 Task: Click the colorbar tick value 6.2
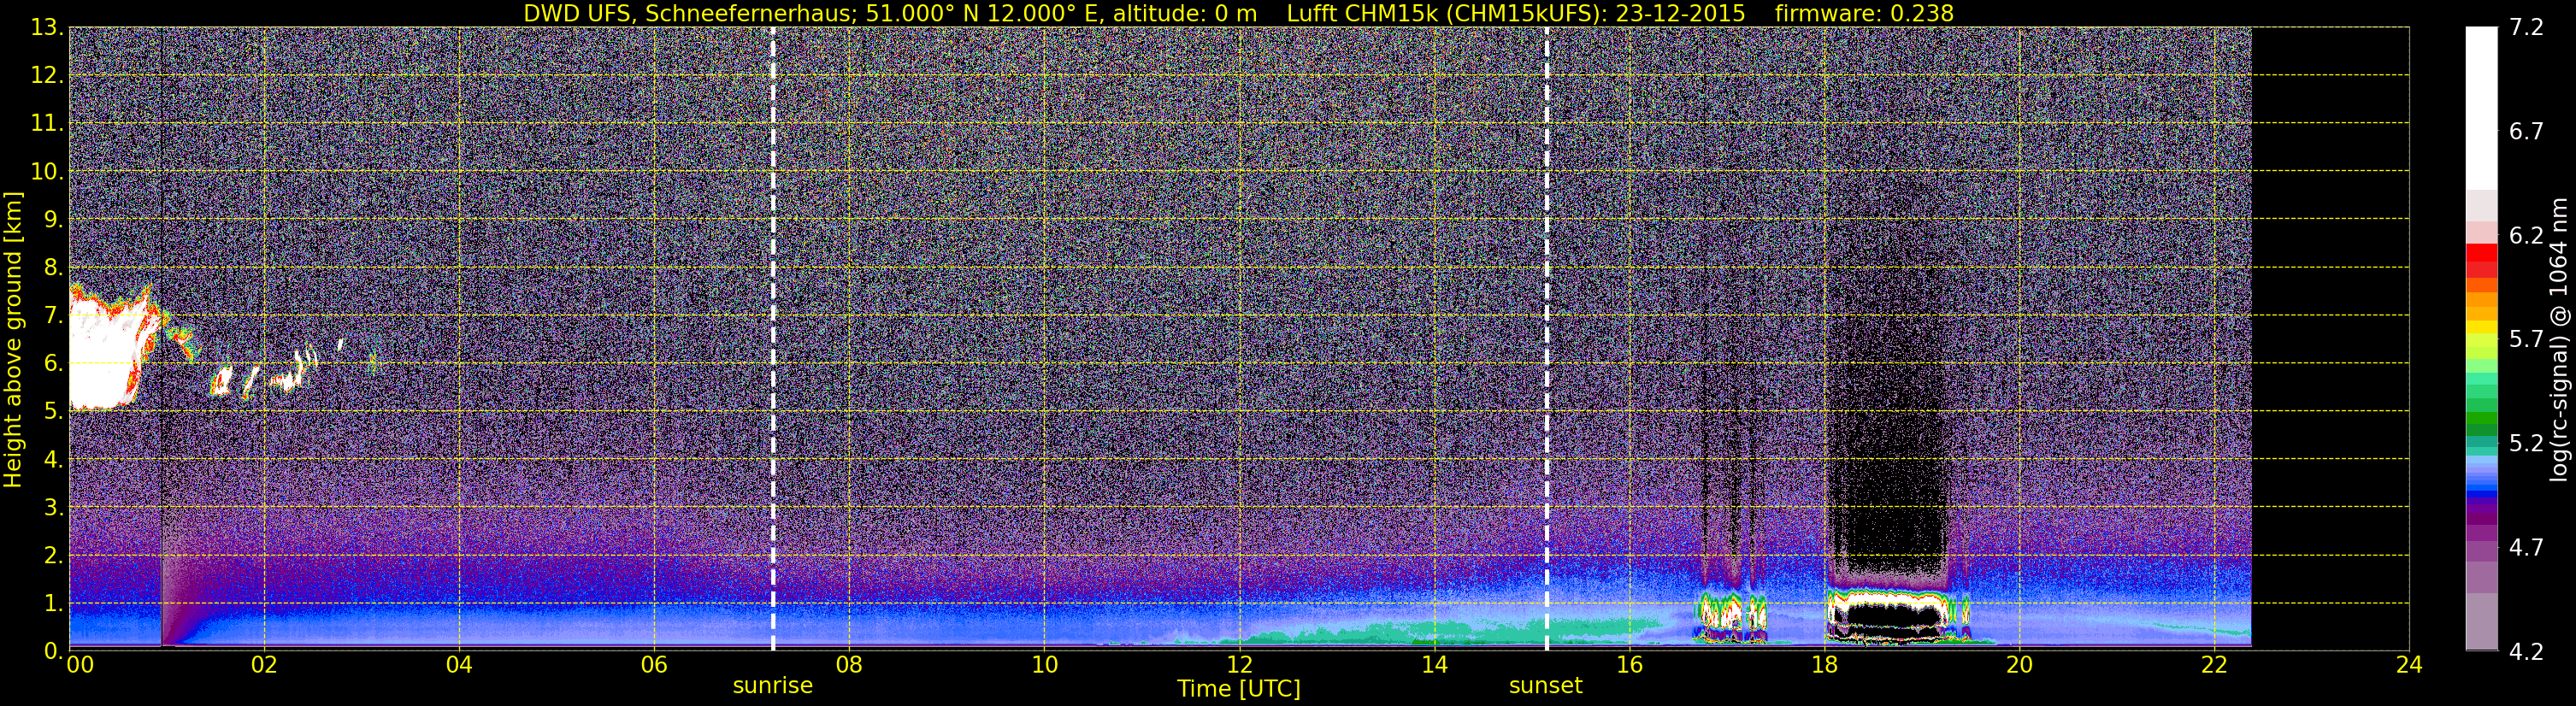coord(2526,236)
